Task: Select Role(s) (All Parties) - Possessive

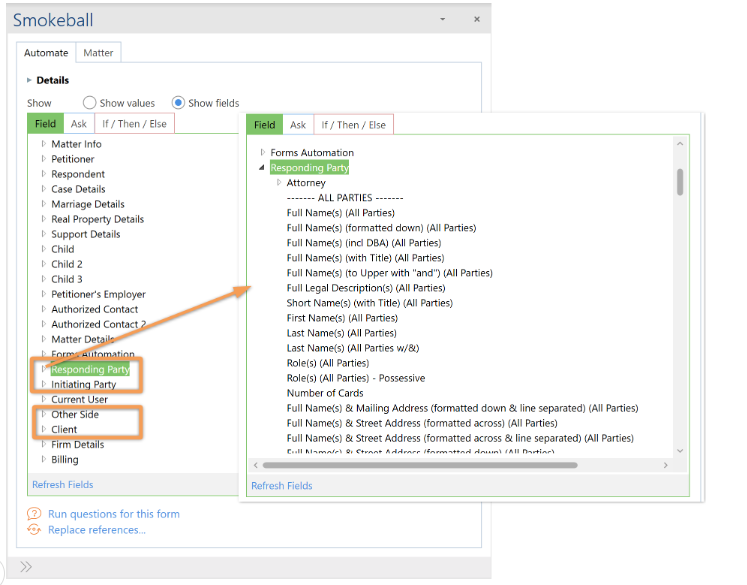Action: click(x=356, y=378)
